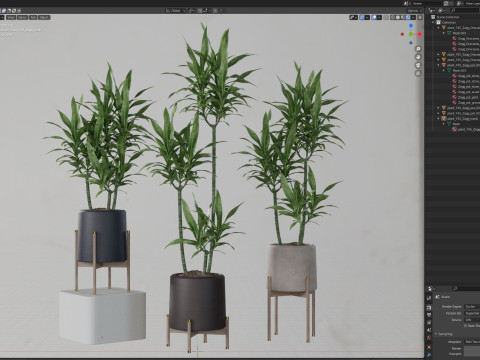Open the Render Engine dropdown
This screenshot has width=480, height=360.
point(472,306)
